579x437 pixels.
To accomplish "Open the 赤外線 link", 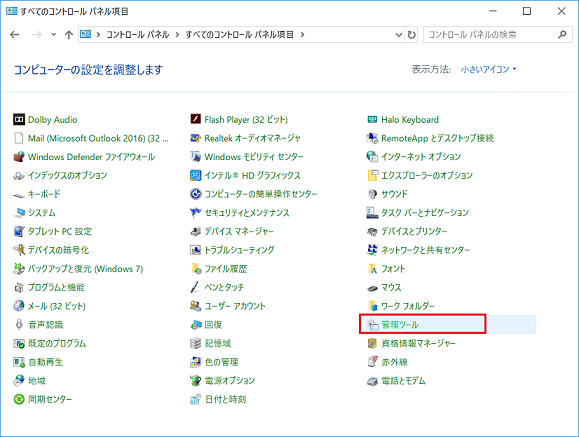I will pos(394,362).
